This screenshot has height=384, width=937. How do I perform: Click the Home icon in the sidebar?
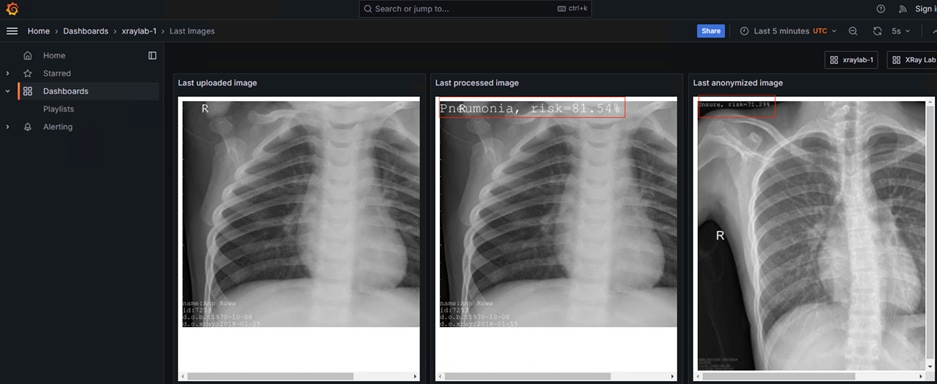[27, 56]
